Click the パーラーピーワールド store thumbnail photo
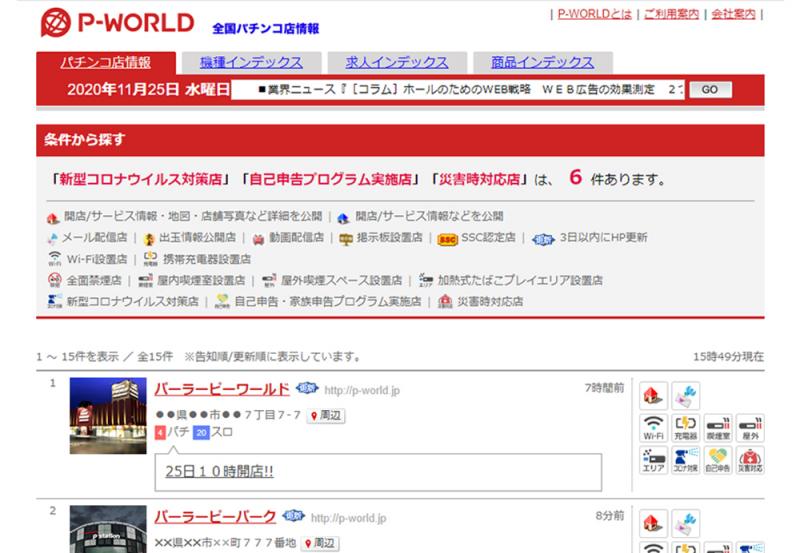 point(107,416)
